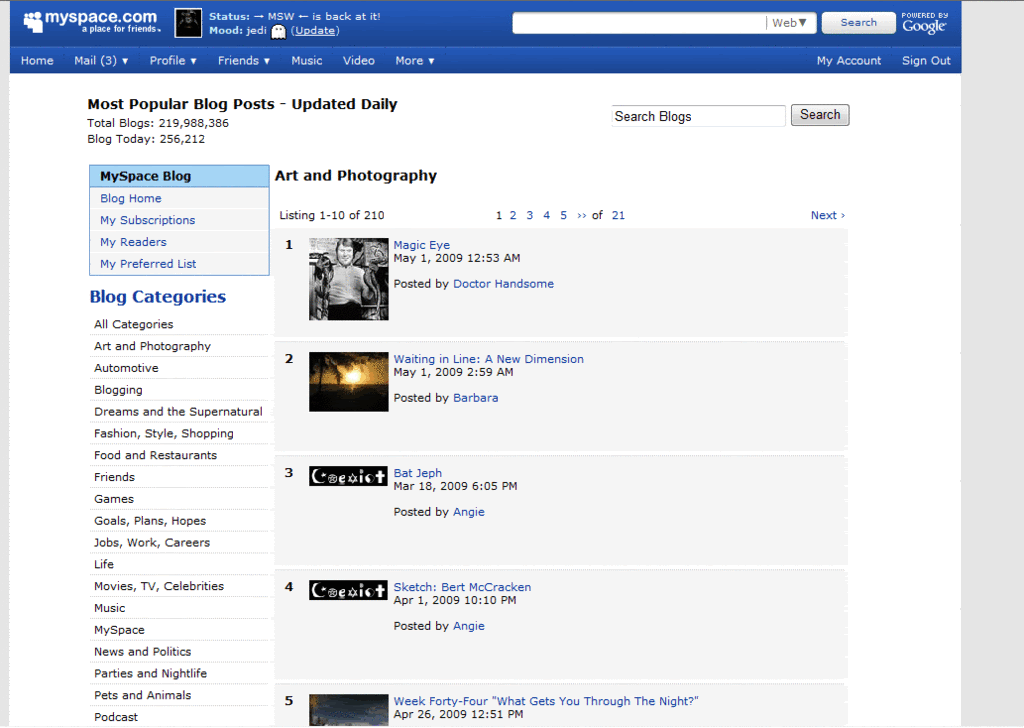Open the Web search type dropdown
Screen dimensions: 1024x728
point(790,23)
